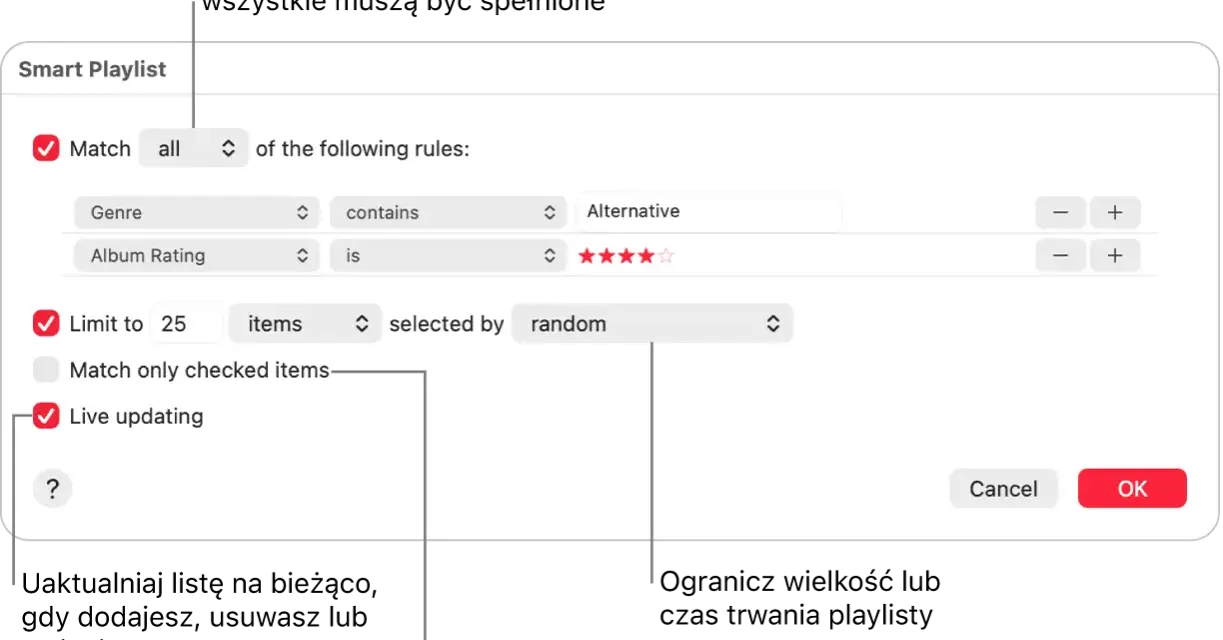Set album rating to three stars
The height and width of the screenshot is (640, 1223).
pos(627,256)
